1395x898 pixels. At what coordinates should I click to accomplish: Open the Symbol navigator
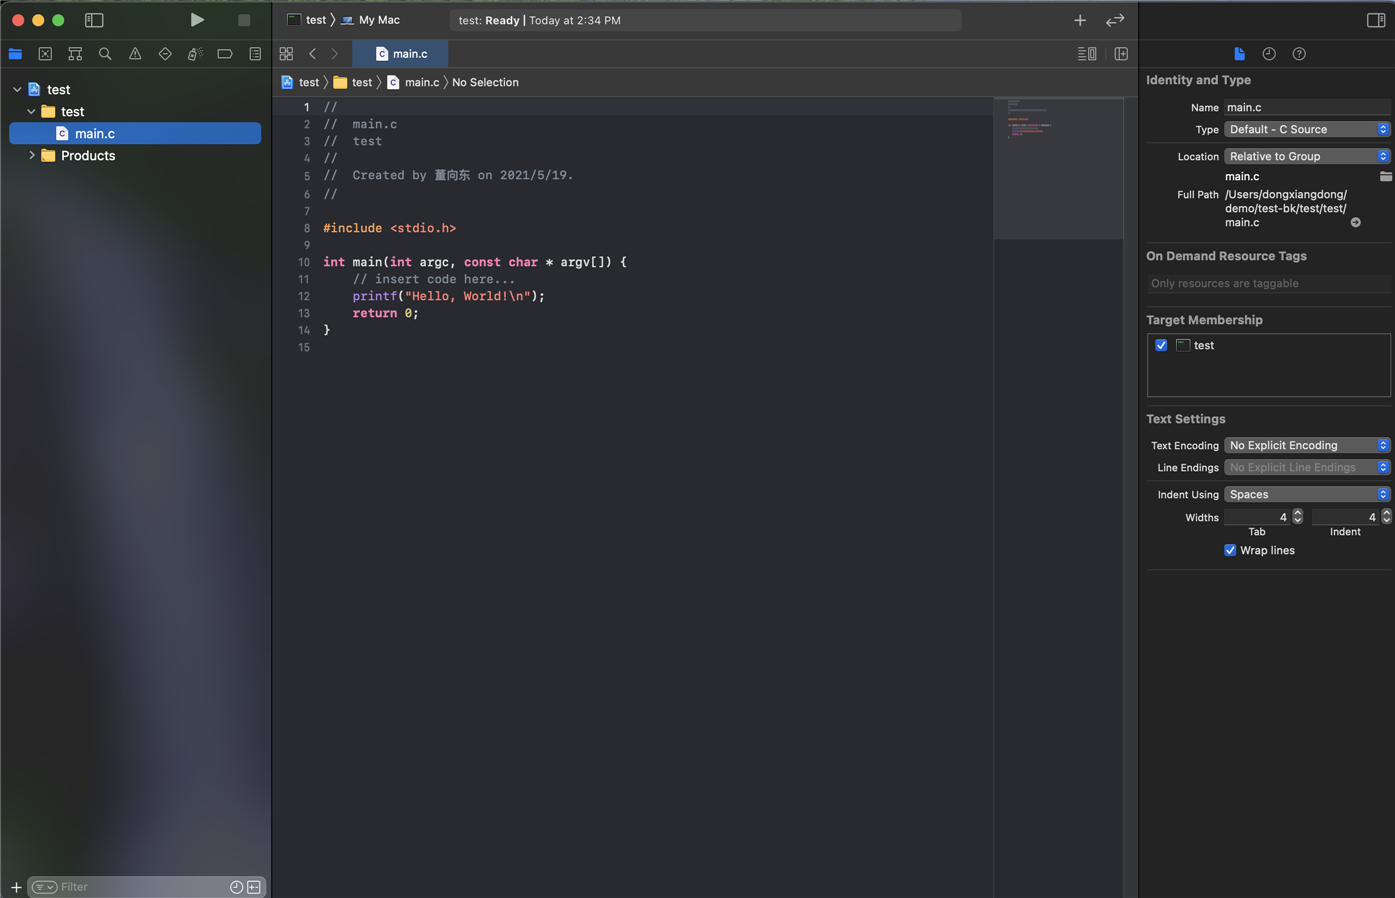tap(75, 54)
